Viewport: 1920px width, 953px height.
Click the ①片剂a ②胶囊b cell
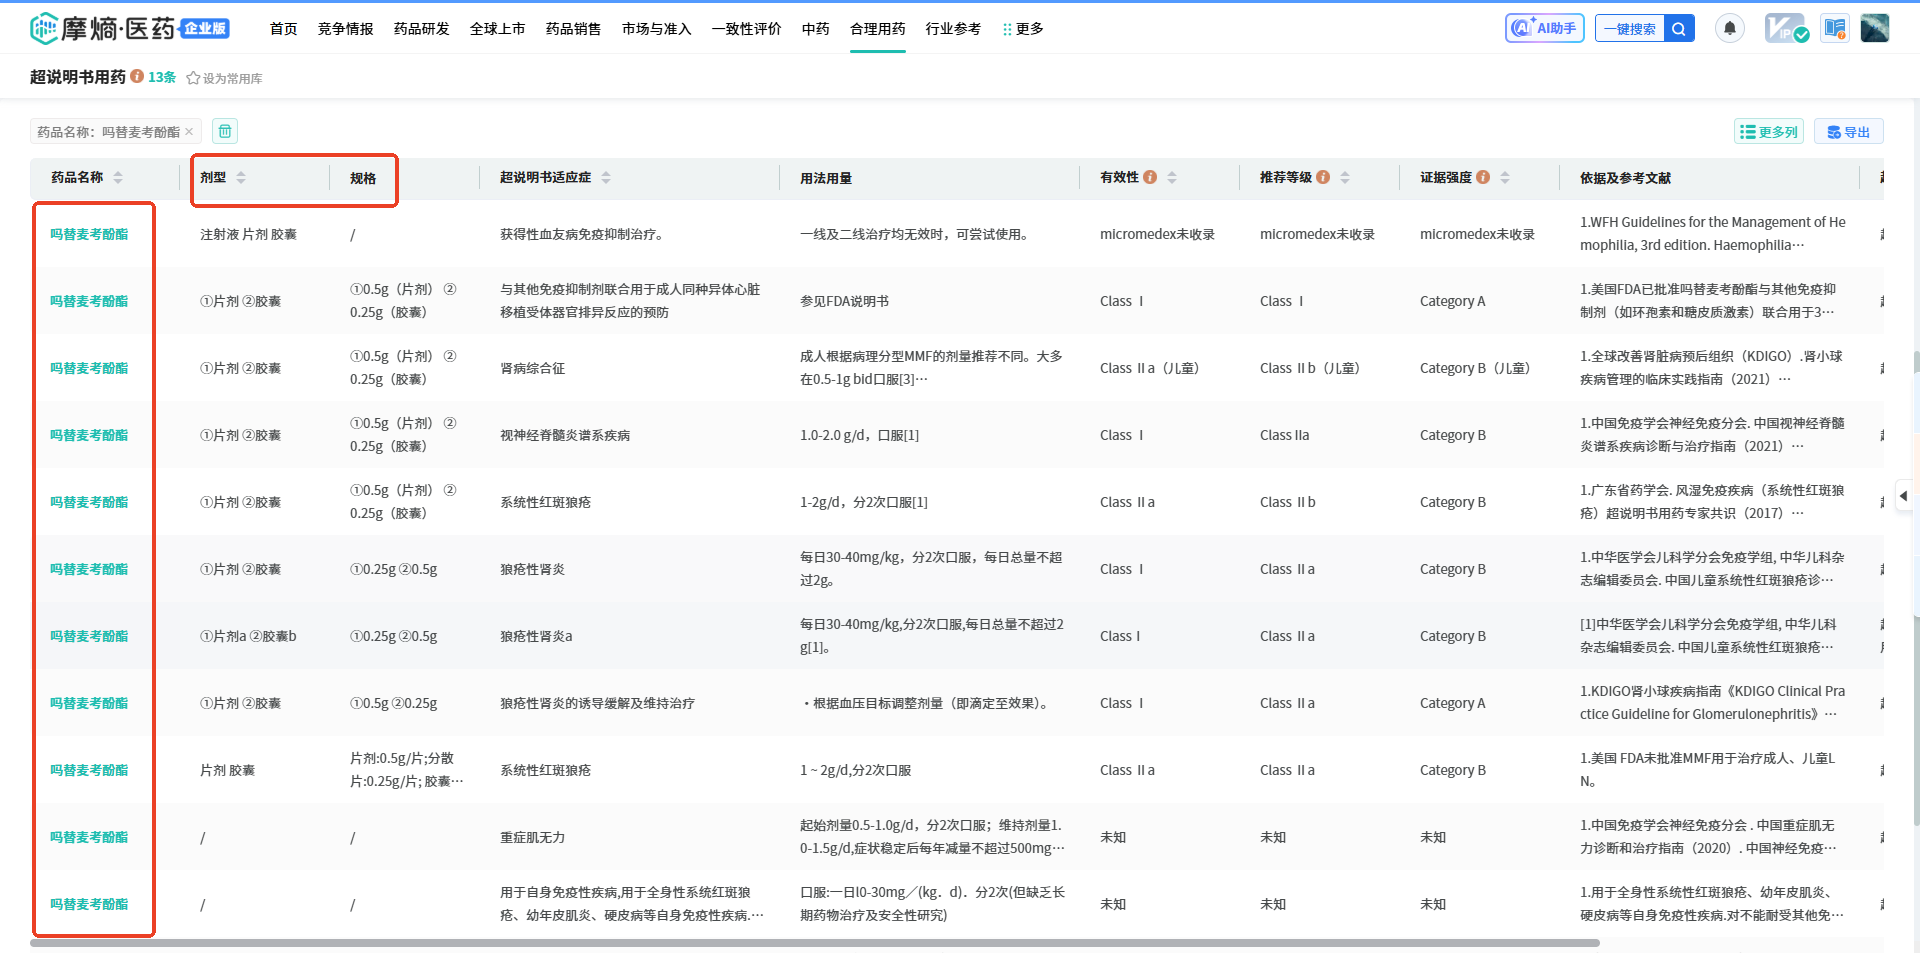pyautogui.click(x=248, y=636)
